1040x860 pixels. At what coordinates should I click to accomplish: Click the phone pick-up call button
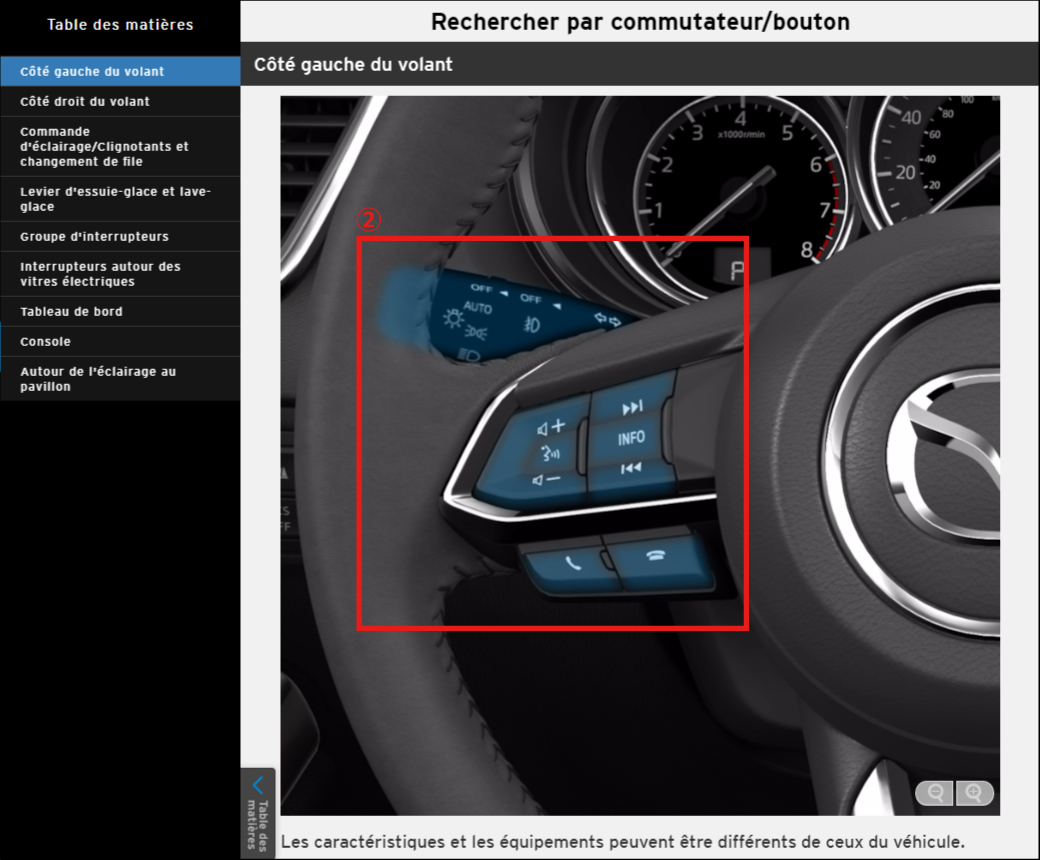[571, 562]
